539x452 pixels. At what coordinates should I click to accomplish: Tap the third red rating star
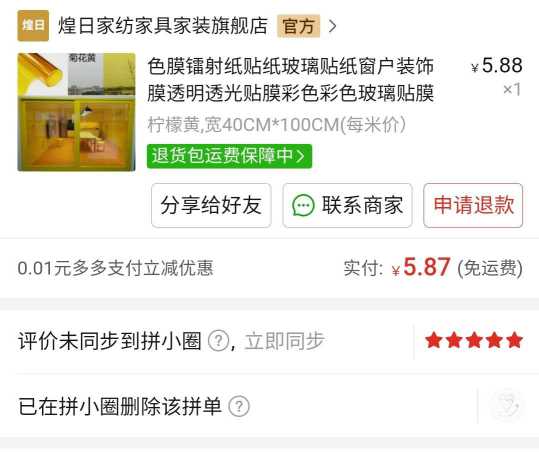pyautogui.click(x=474, y=340)
